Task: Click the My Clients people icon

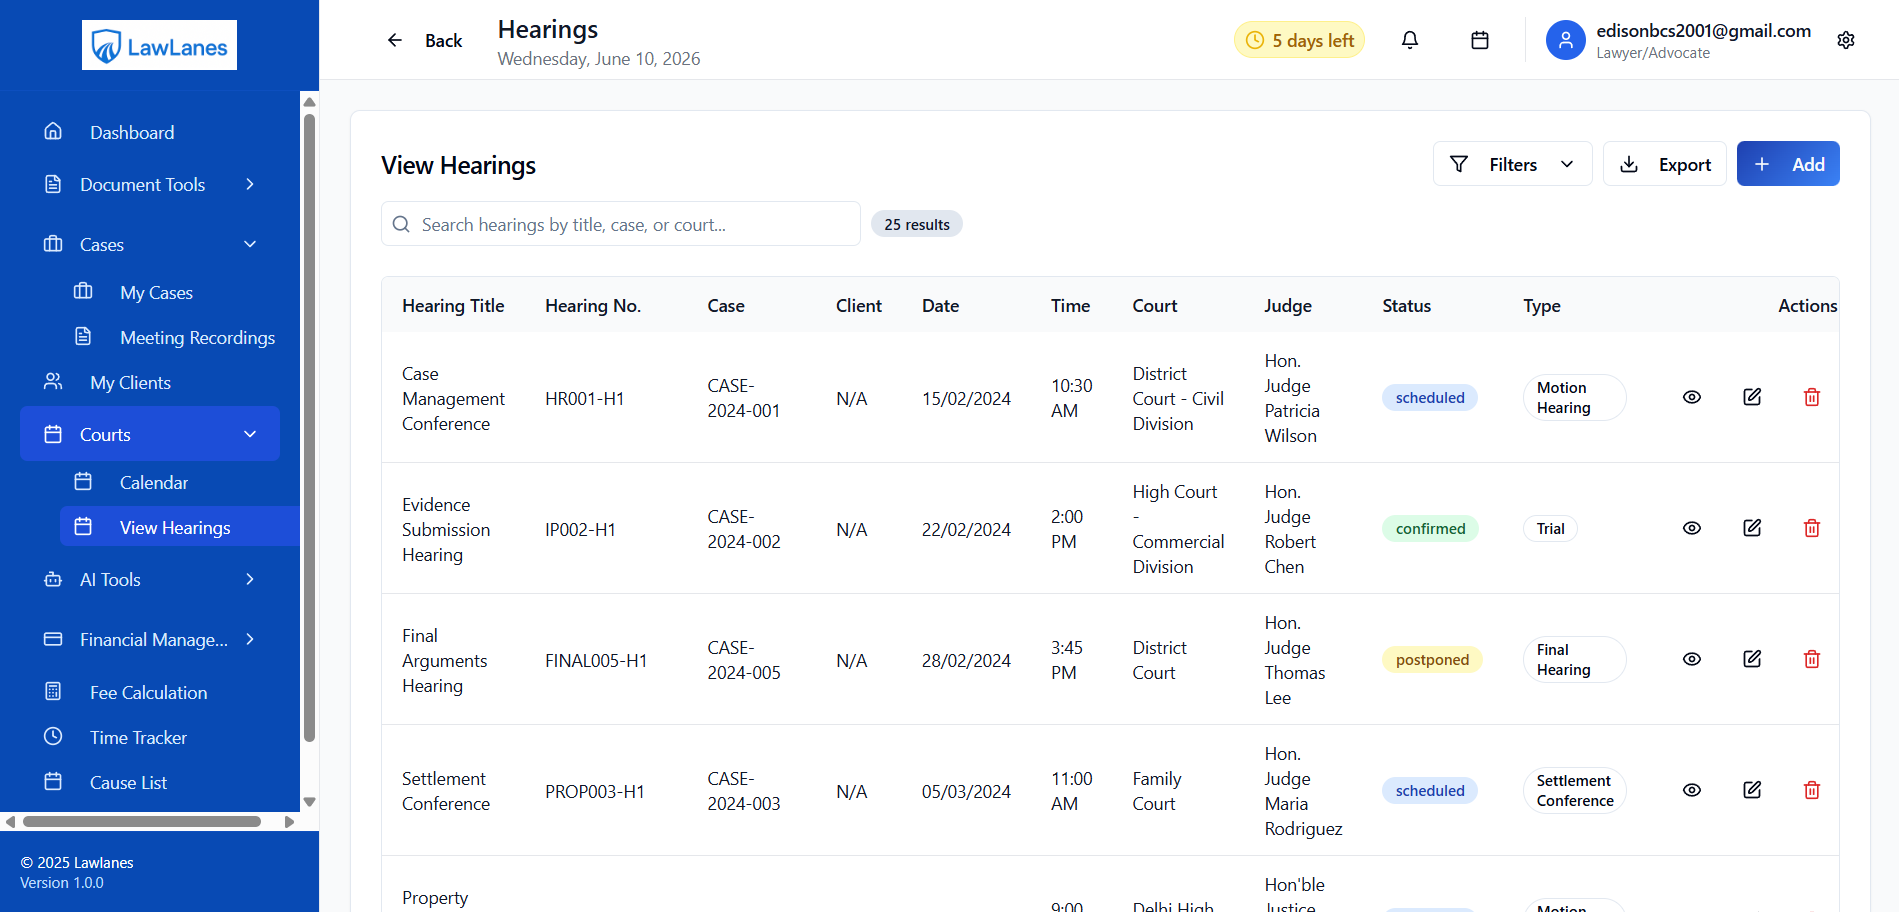Action: pos(53,381)
